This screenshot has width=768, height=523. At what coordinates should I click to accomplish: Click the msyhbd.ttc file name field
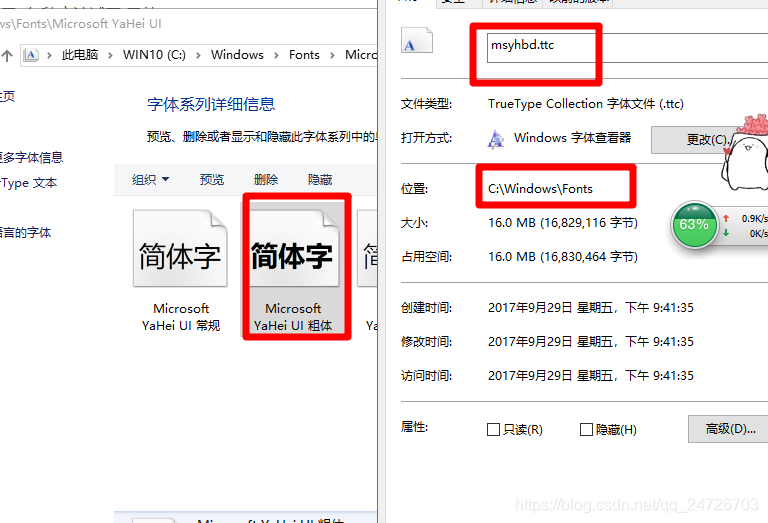627,48
